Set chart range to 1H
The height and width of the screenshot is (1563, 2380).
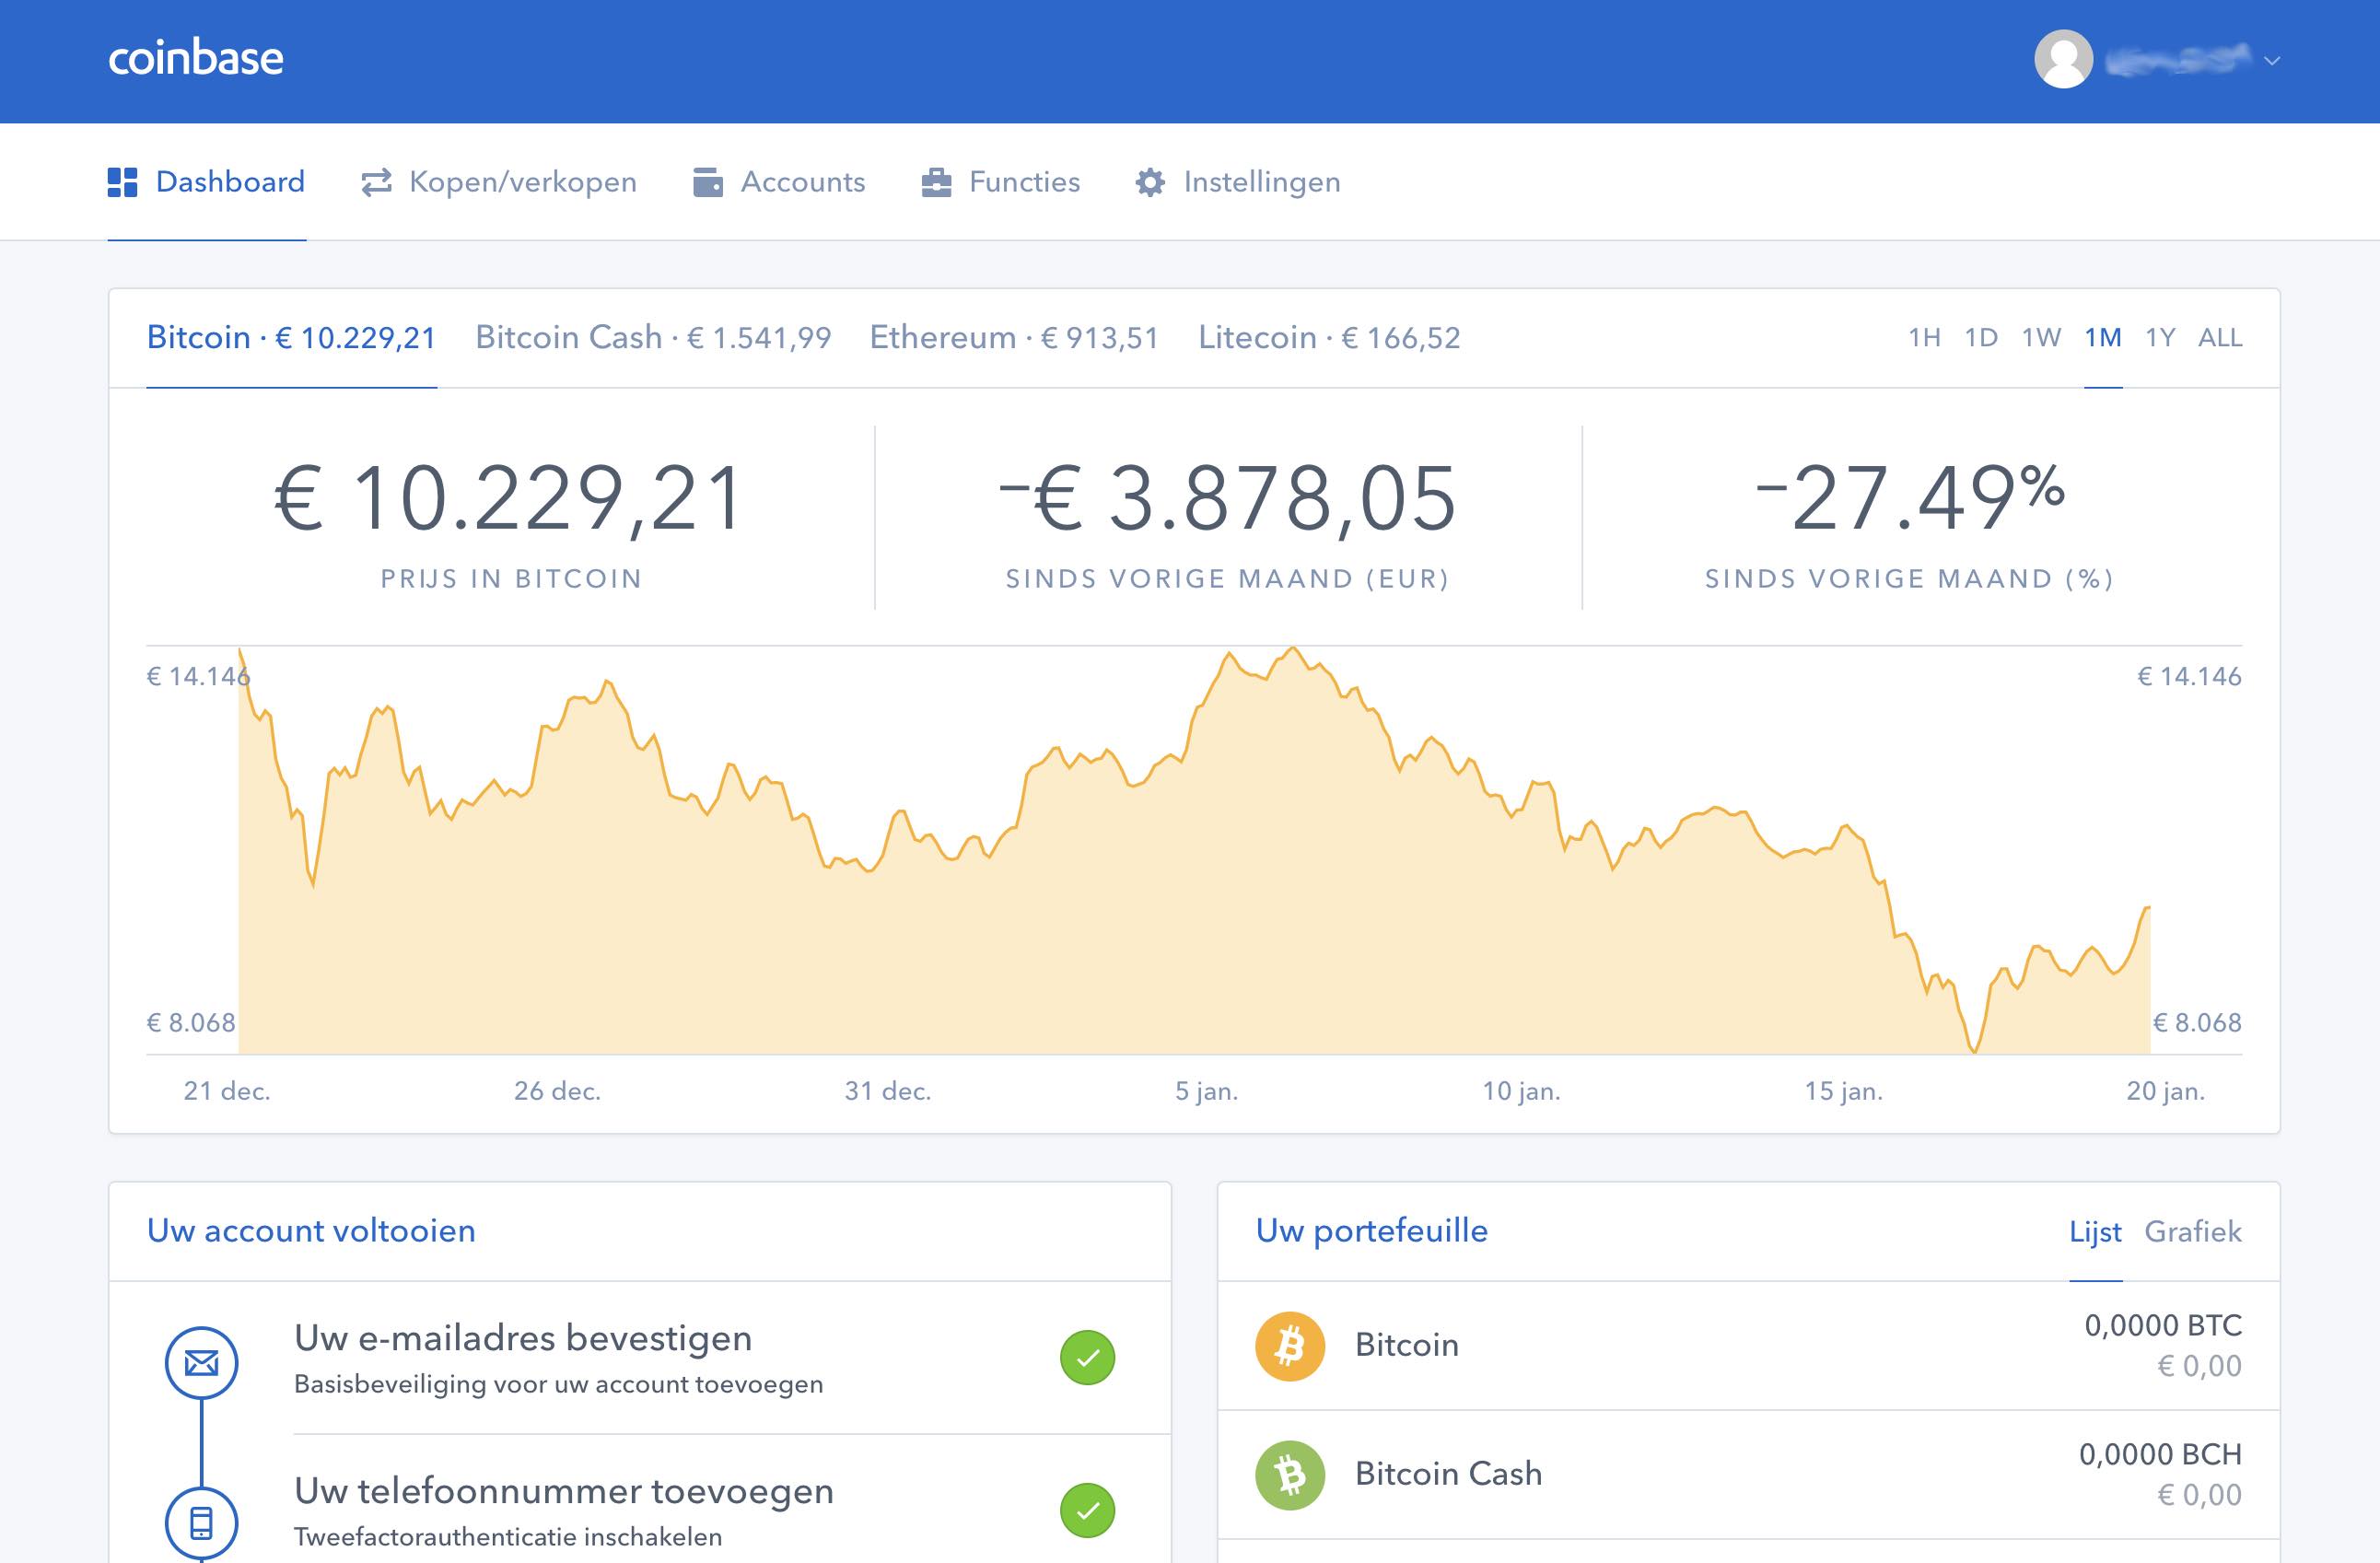1924,338
